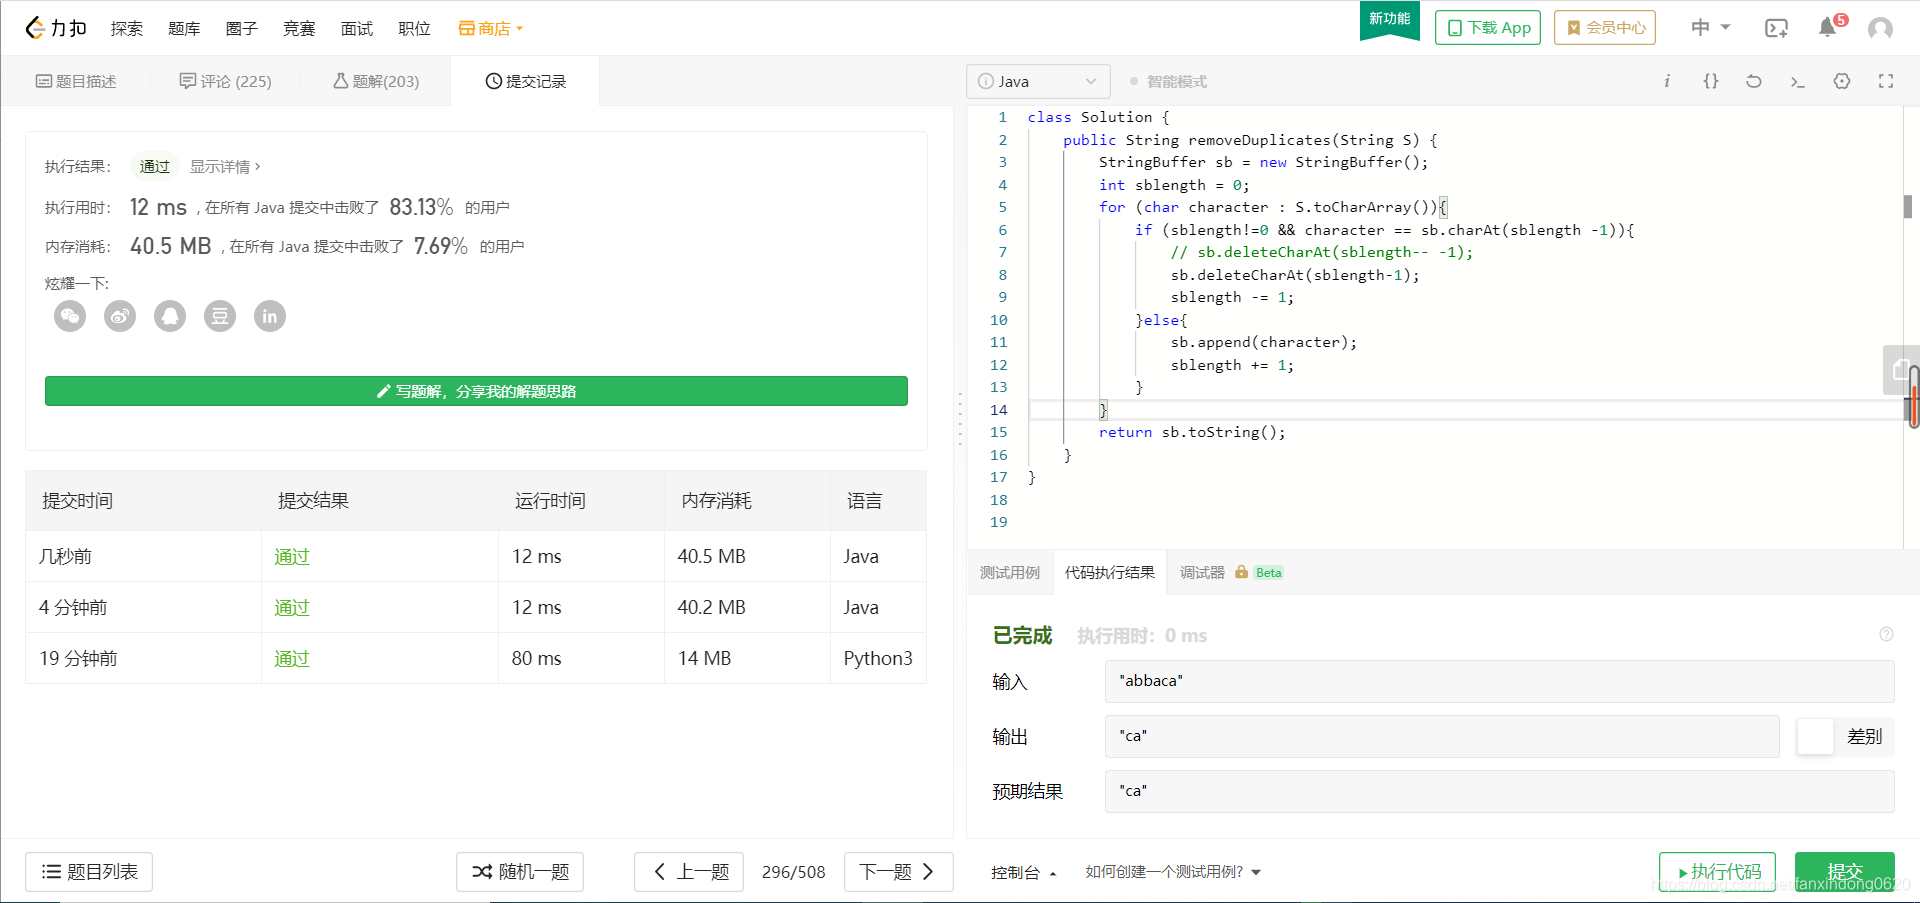Click 下载 App button
This screenshot has width=1920, height=903.
[1488, 28]
